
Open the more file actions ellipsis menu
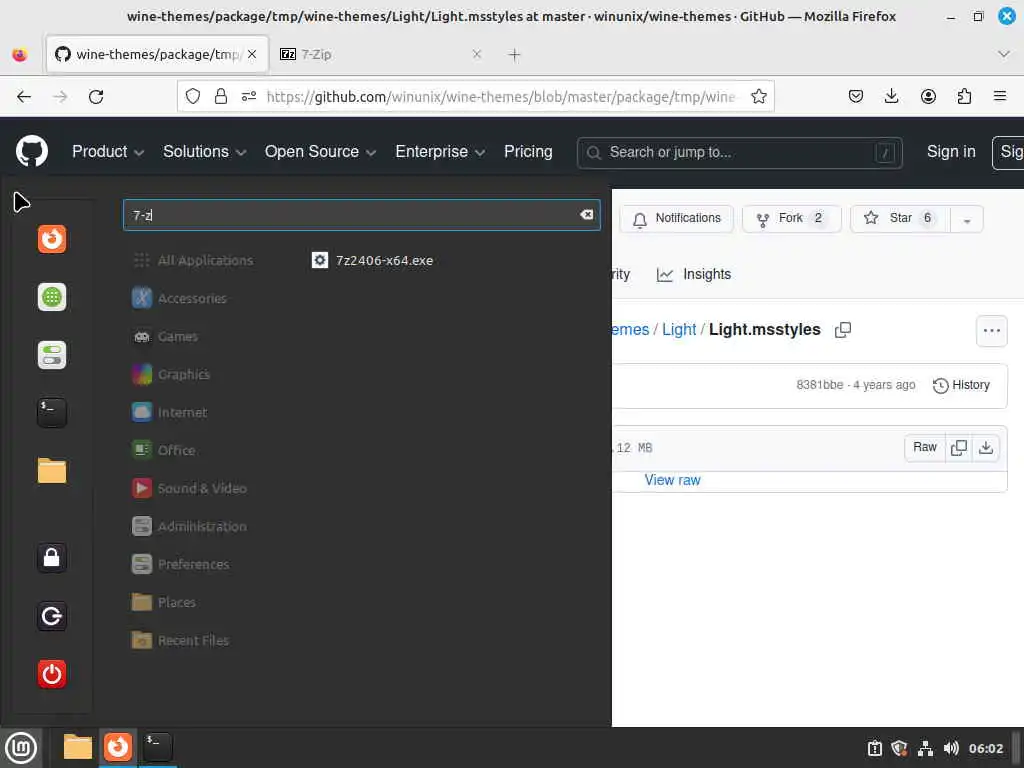pos(991,331)
